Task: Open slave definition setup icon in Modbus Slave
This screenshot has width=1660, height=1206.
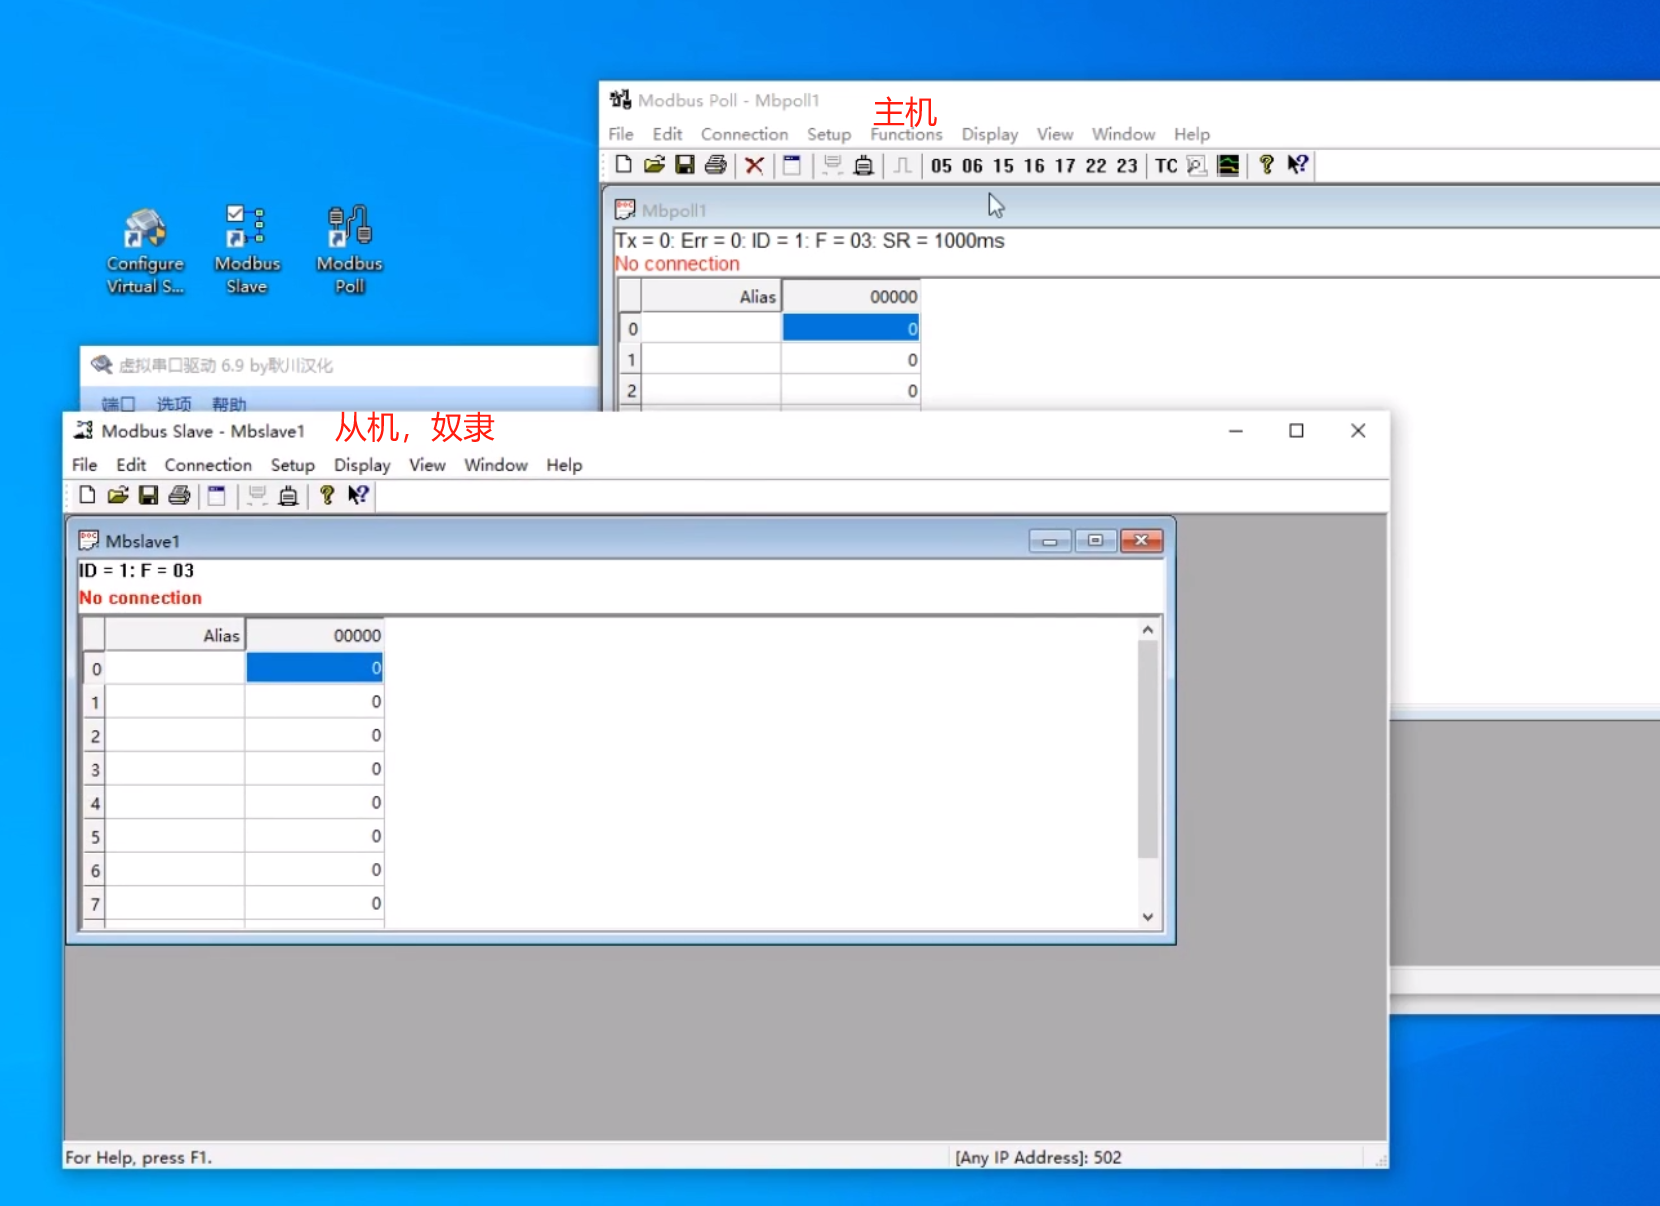Action: pos(217,495)
